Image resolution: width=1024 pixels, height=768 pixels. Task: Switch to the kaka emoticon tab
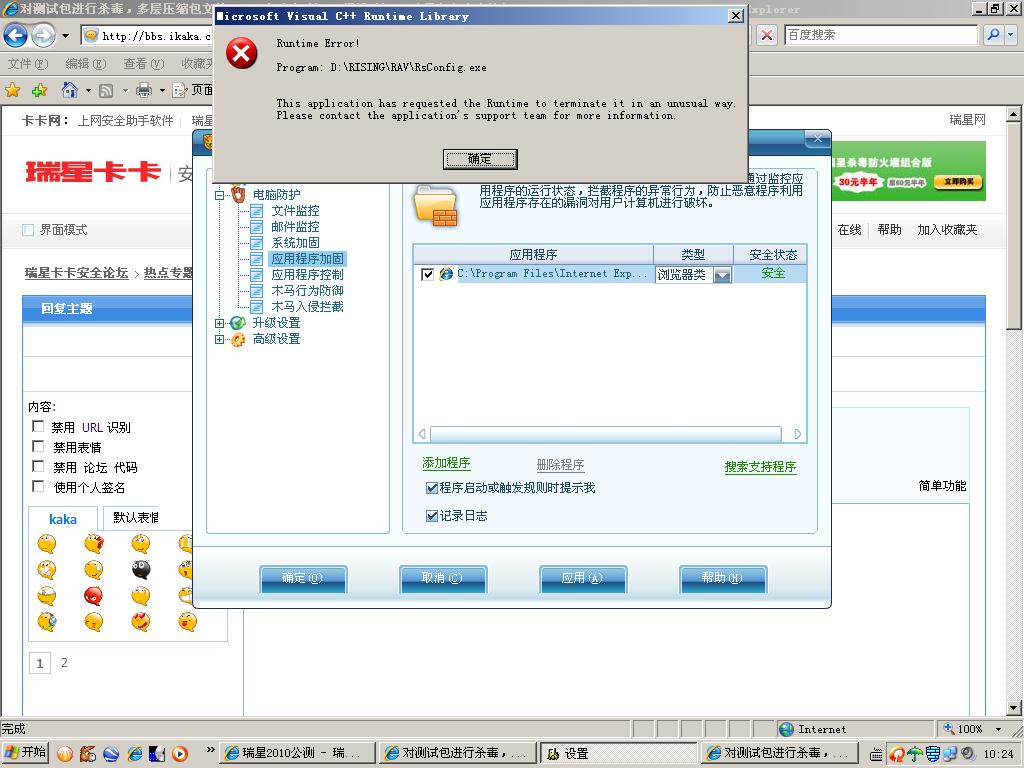[63, 519]
